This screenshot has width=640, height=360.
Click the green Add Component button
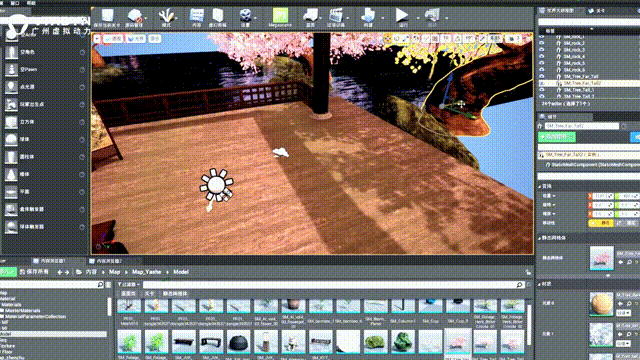557,137
